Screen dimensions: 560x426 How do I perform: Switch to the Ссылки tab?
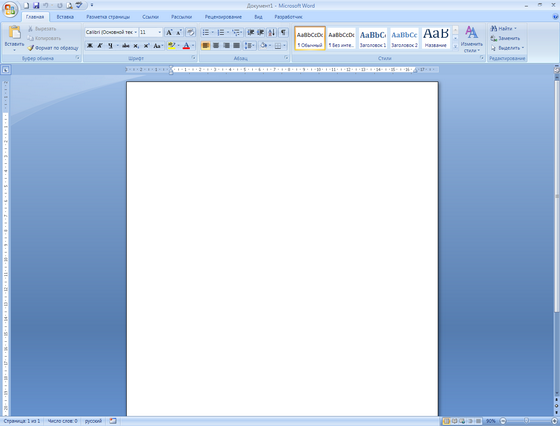coord(150,17)
